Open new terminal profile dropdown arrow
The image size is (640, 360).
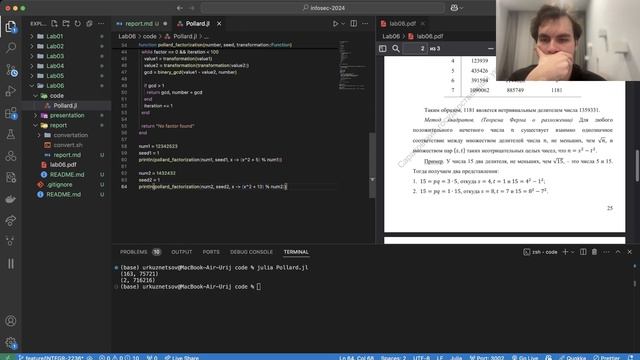point(572,252)
